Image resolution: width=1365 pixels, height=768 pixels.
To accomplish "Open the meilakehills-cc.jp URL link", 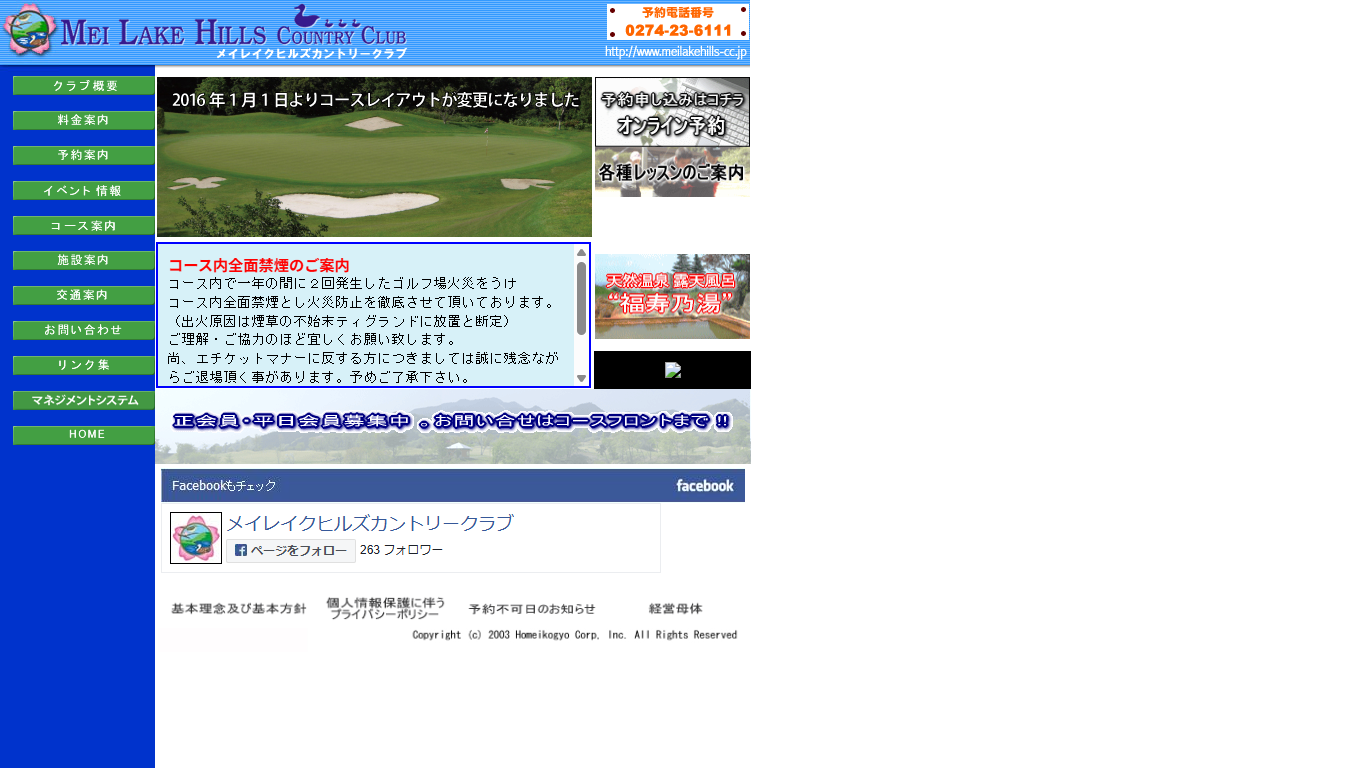I will coord(676,52).
